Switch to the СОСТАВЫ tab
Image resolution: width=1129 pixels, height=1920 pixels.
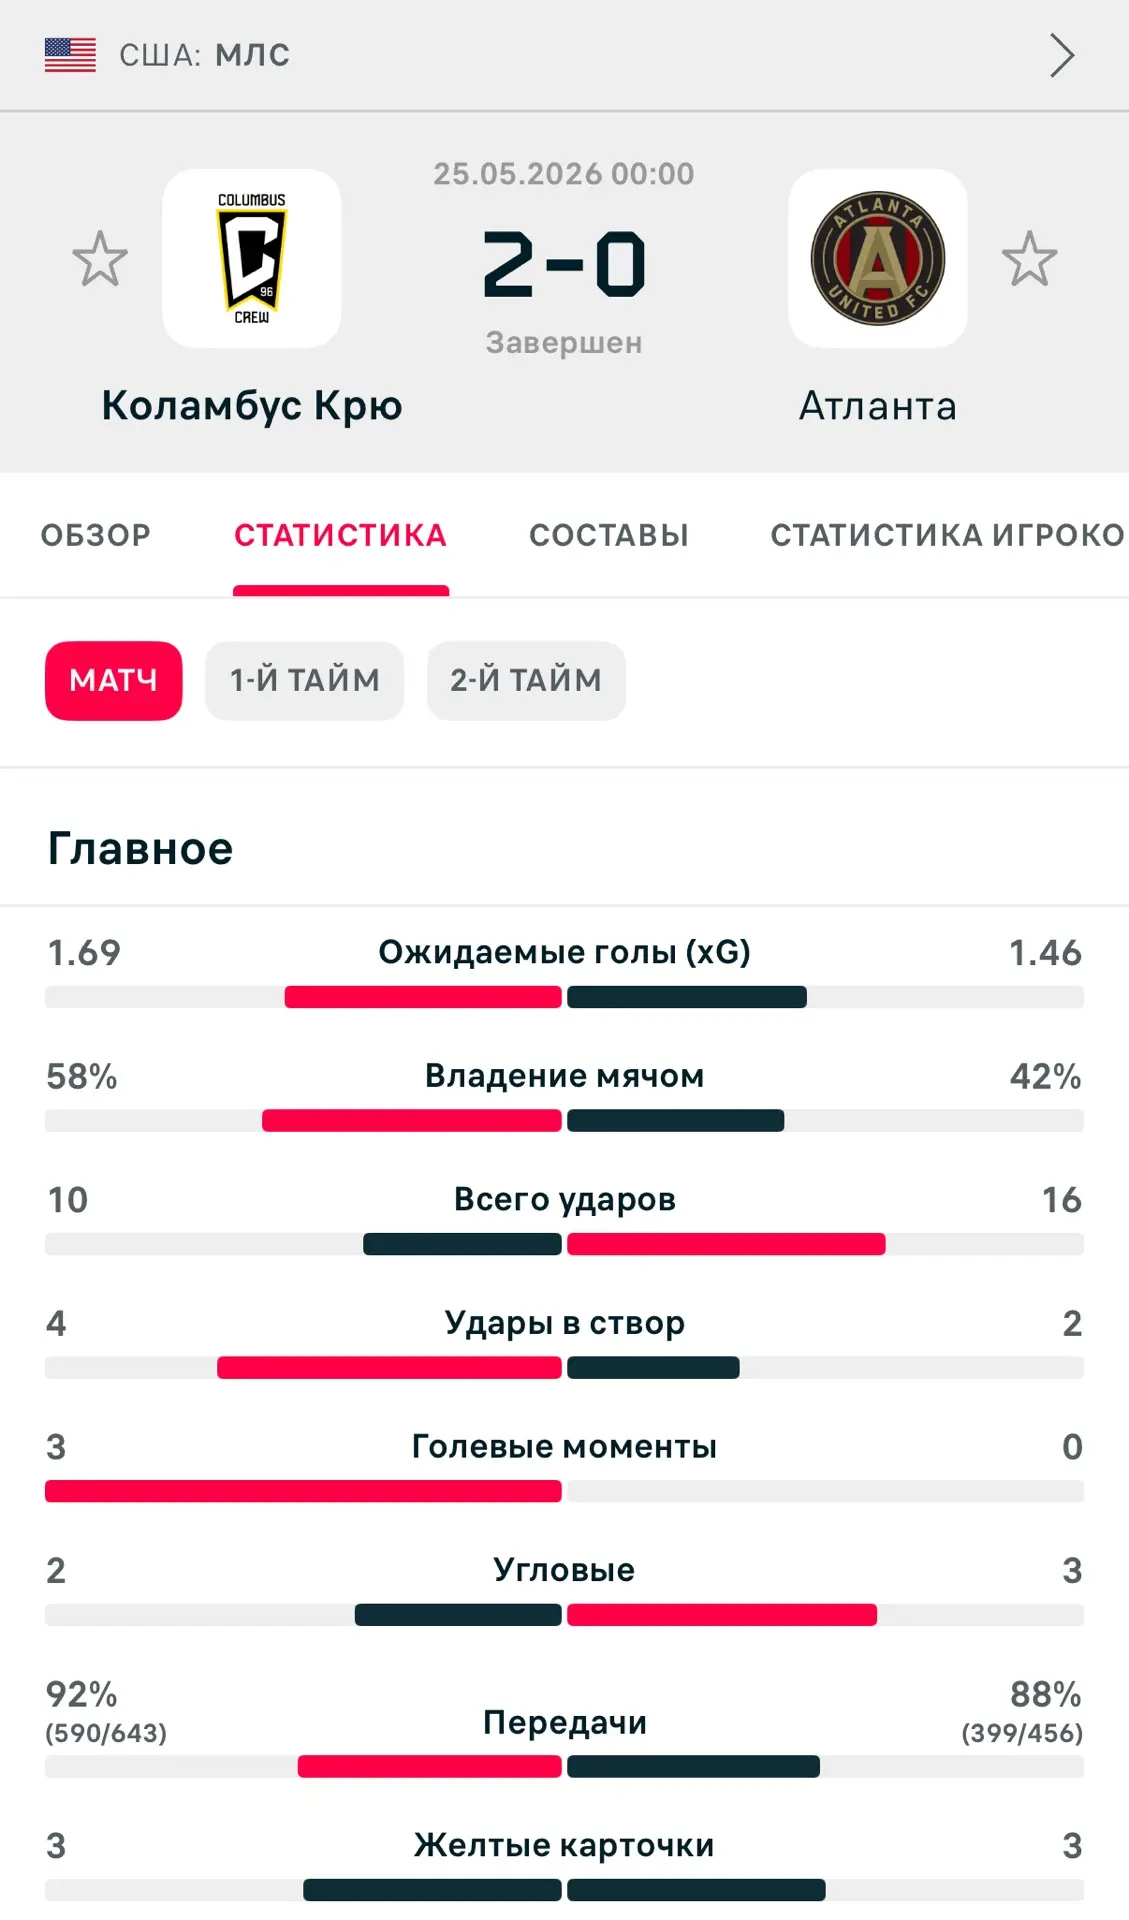click(609, 535)
